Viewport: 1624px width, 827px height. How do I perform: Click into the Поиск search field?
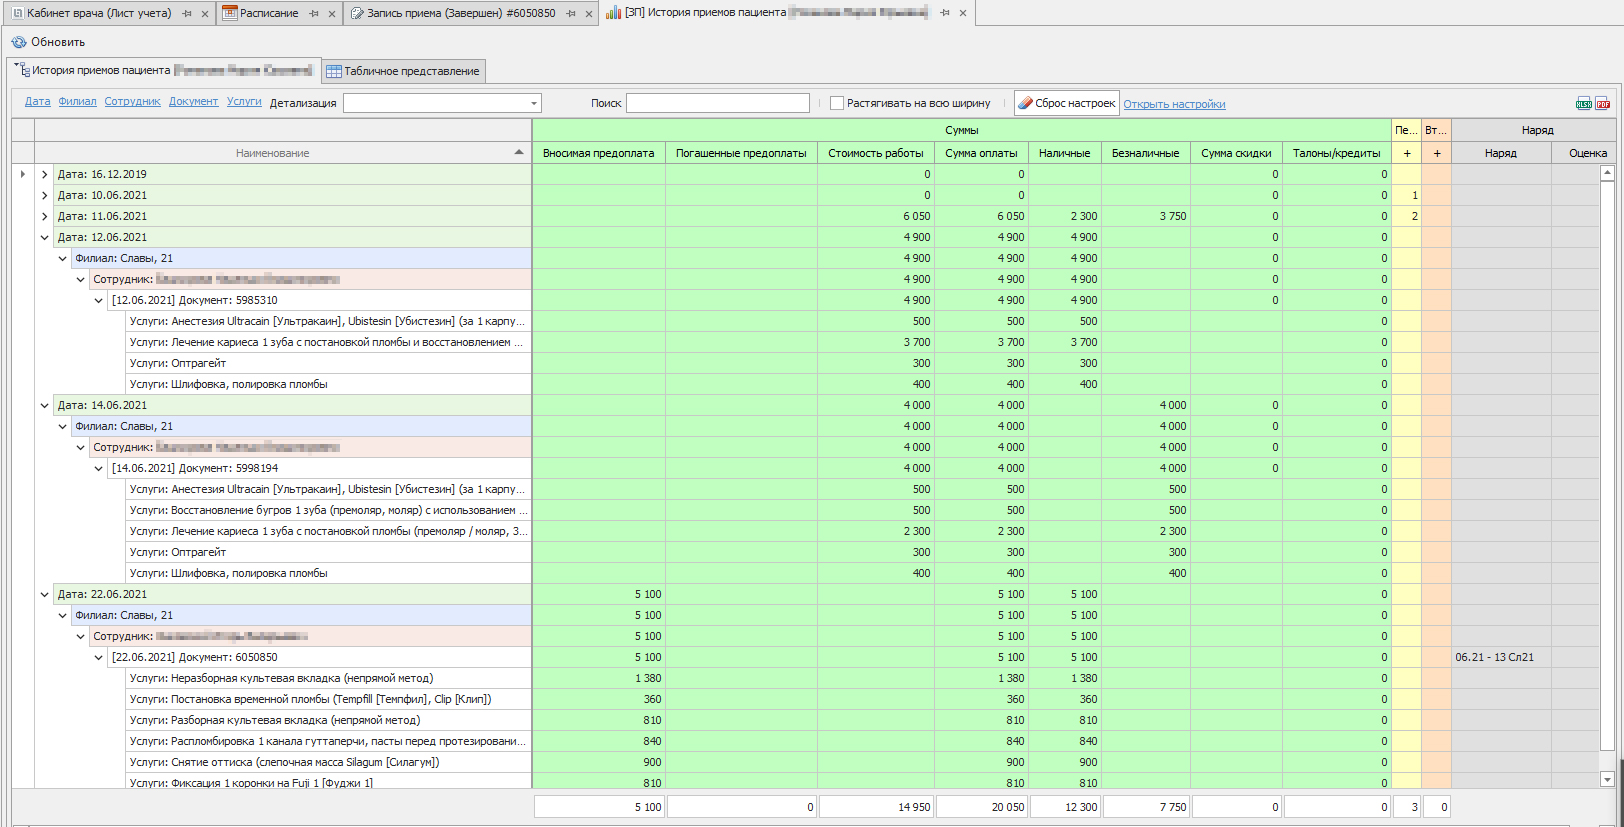click(x=717, y=103)
